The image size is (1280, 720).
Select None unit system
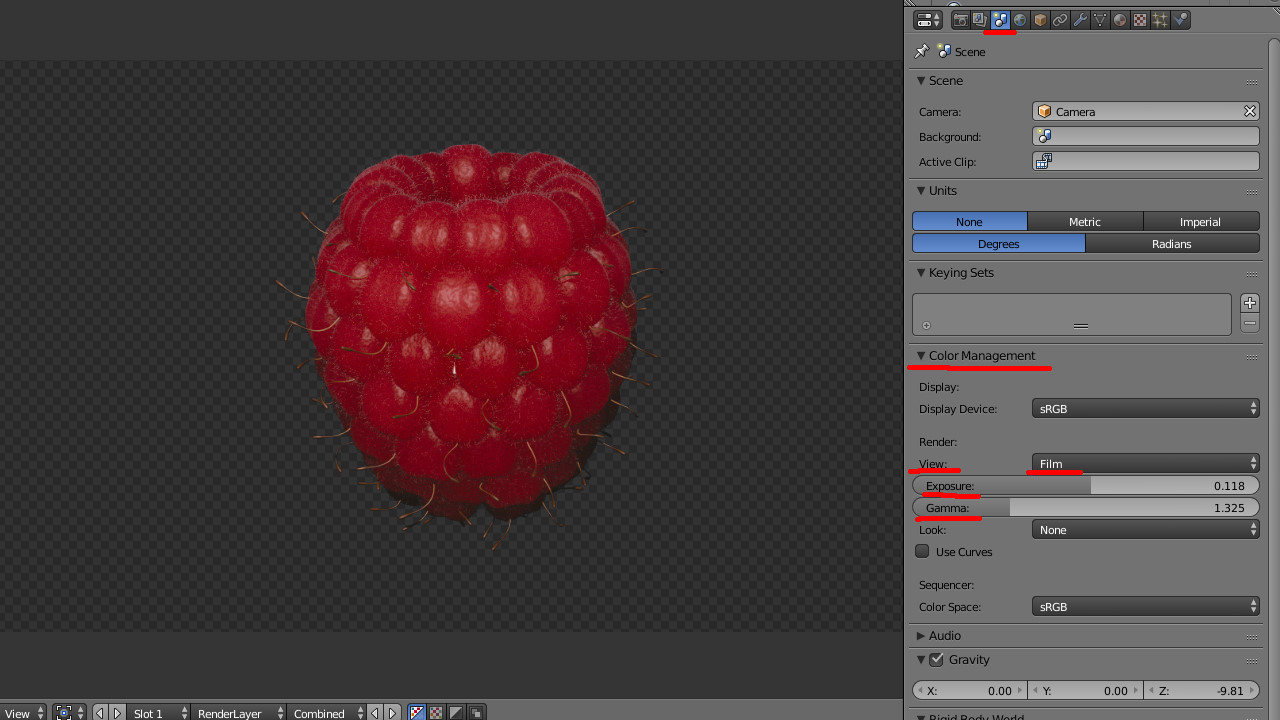(969, 222)
